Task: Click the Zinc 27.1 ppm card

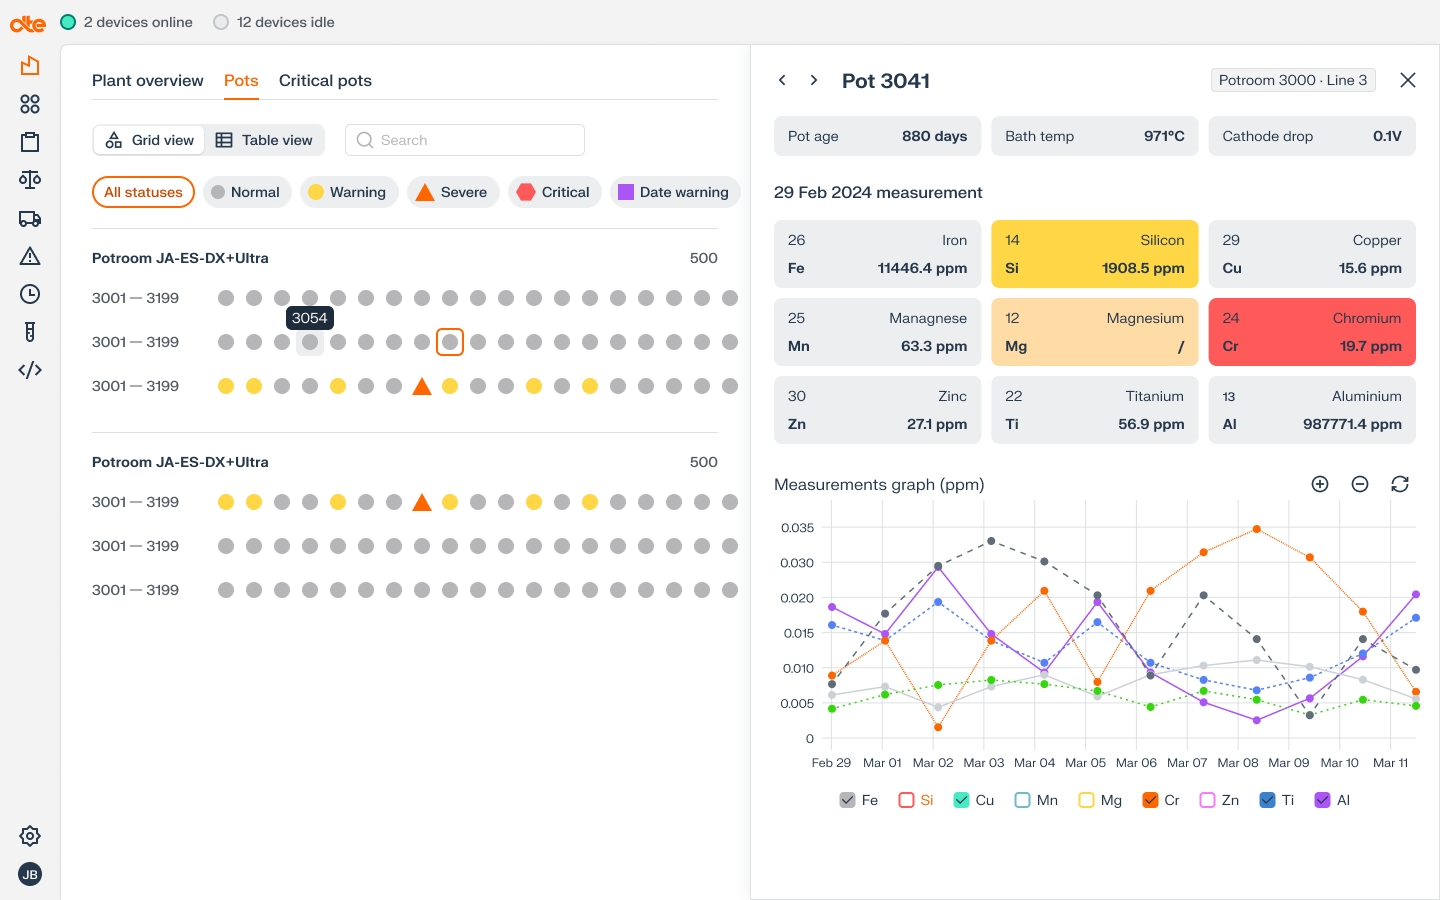Action: pos(877,410)
